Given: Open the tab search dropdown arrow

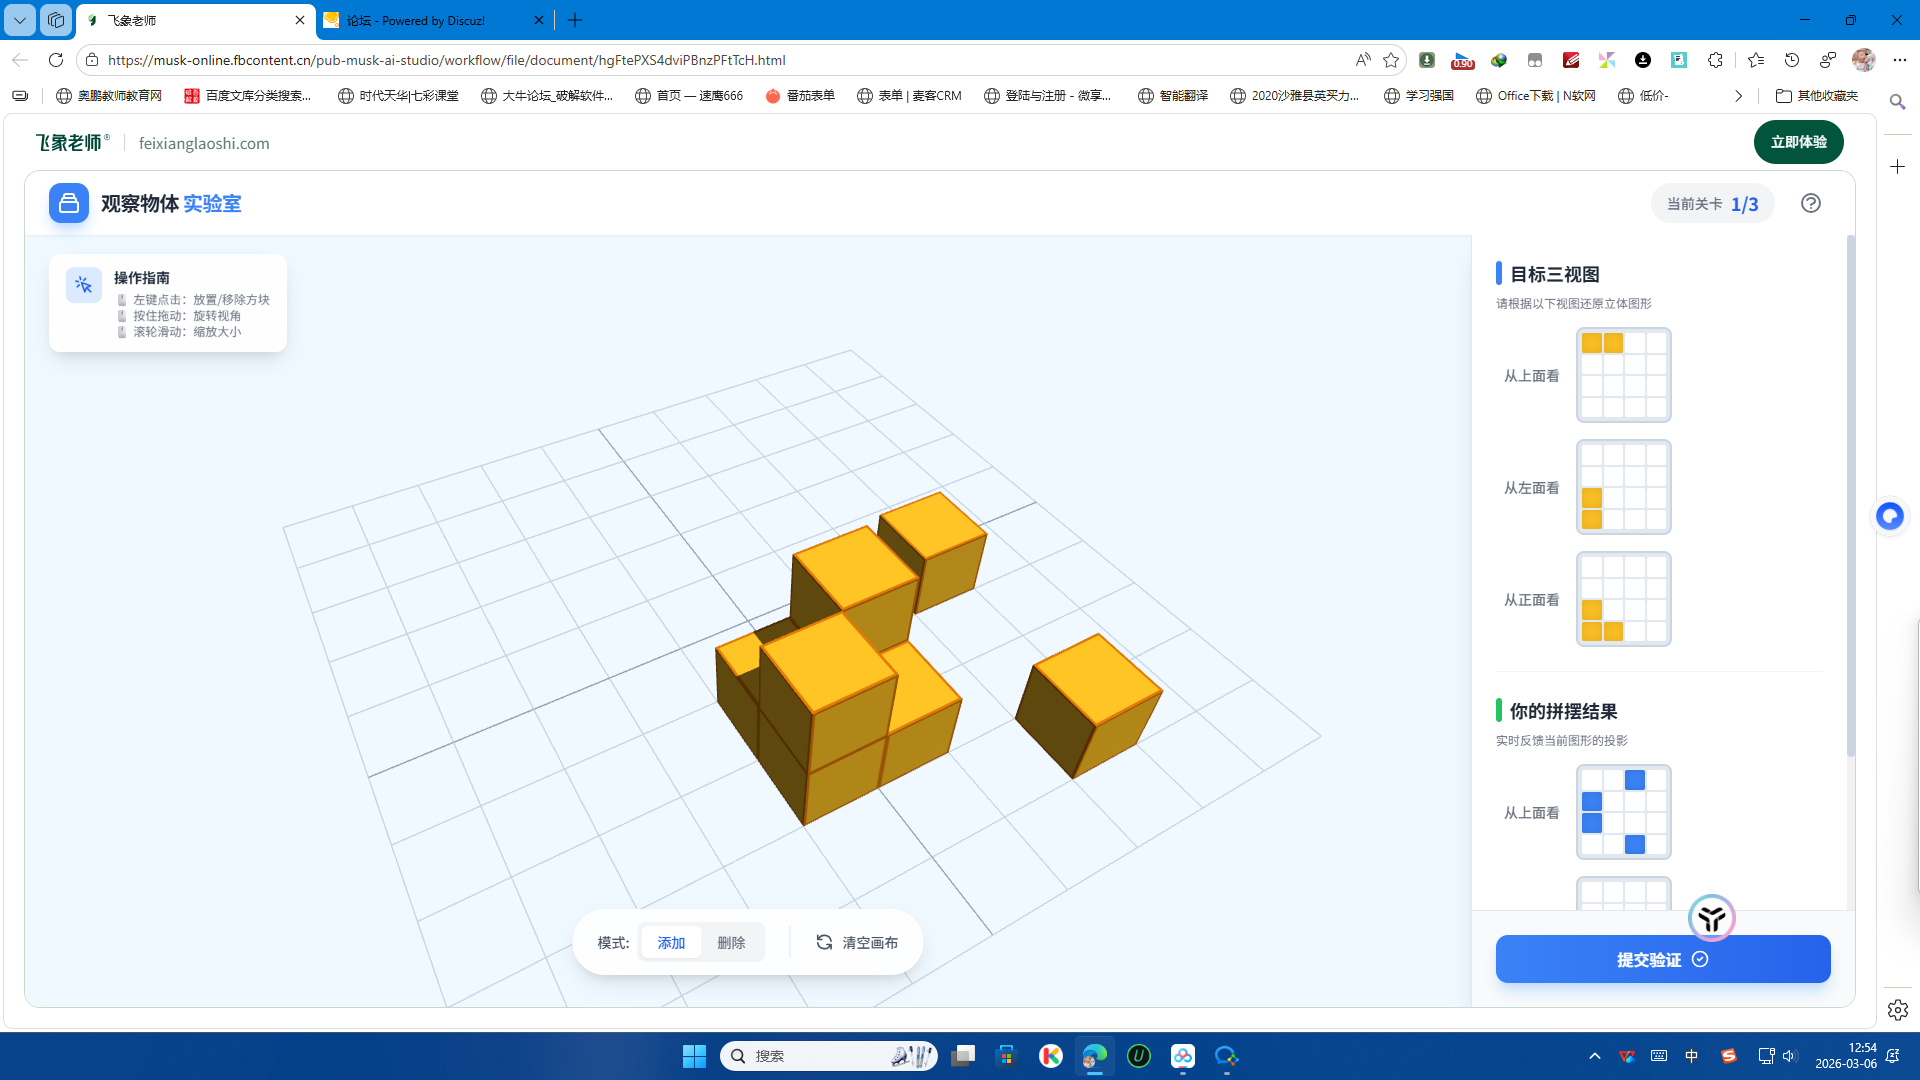Looking at the screenshot, I should click(x=19, y=20).
